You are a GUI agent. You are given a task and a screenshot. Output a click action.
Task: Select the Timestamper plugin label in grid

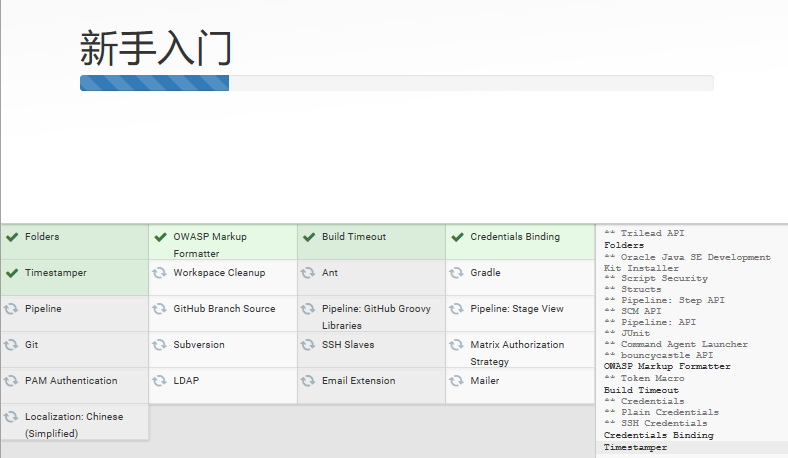click(x=56, y=273)
